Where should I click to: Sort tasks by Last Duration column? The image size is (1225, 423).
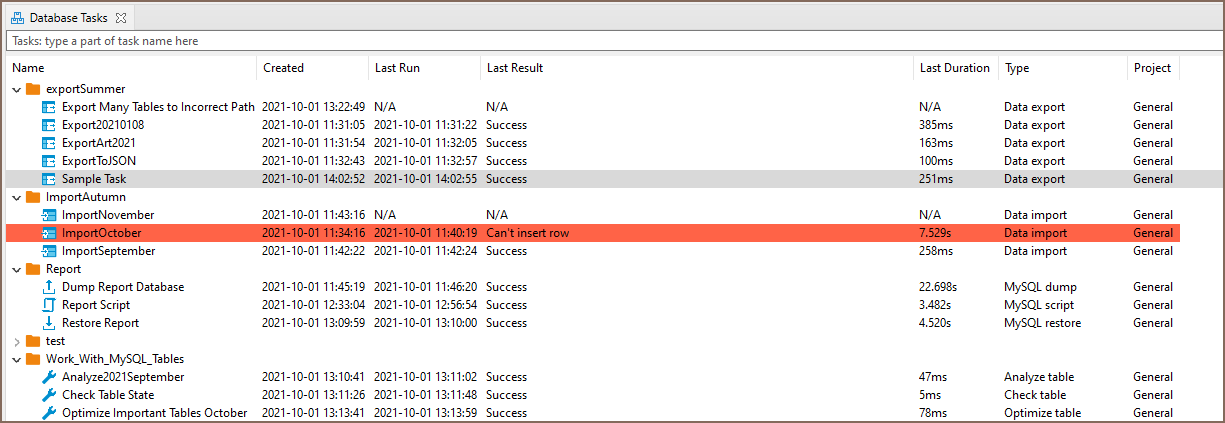(x=954, y=68)
